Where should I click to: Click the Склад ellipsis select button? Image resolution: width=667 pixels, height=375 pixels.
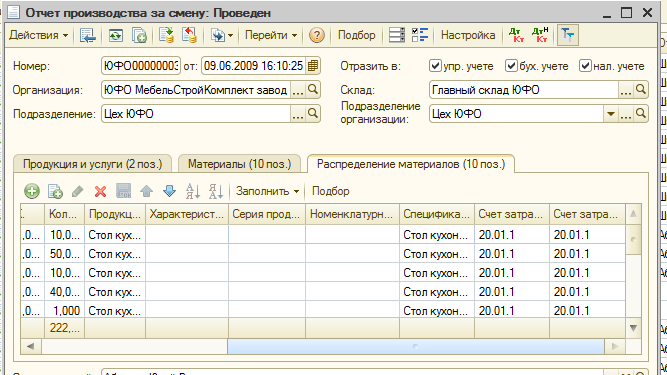[625, 90]
